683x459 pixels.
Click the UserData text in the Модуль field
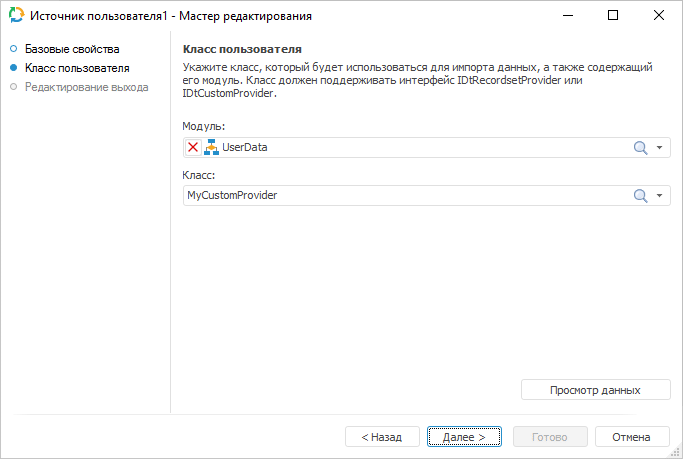coord(245,148)
